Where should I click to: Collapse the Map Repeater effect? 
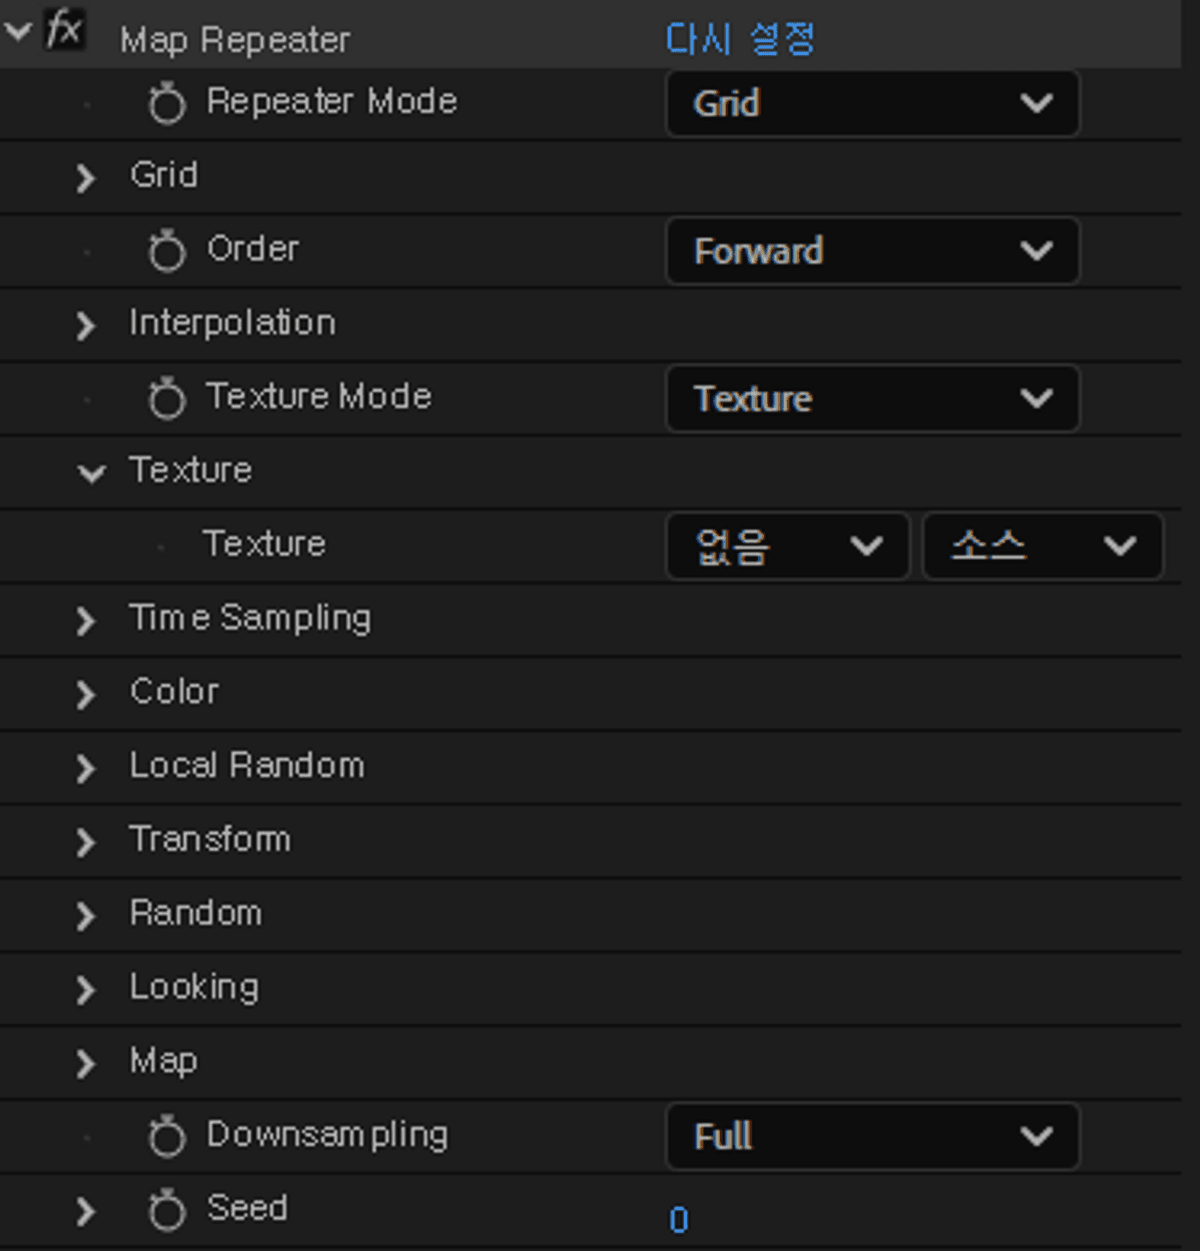coord(19,31)
